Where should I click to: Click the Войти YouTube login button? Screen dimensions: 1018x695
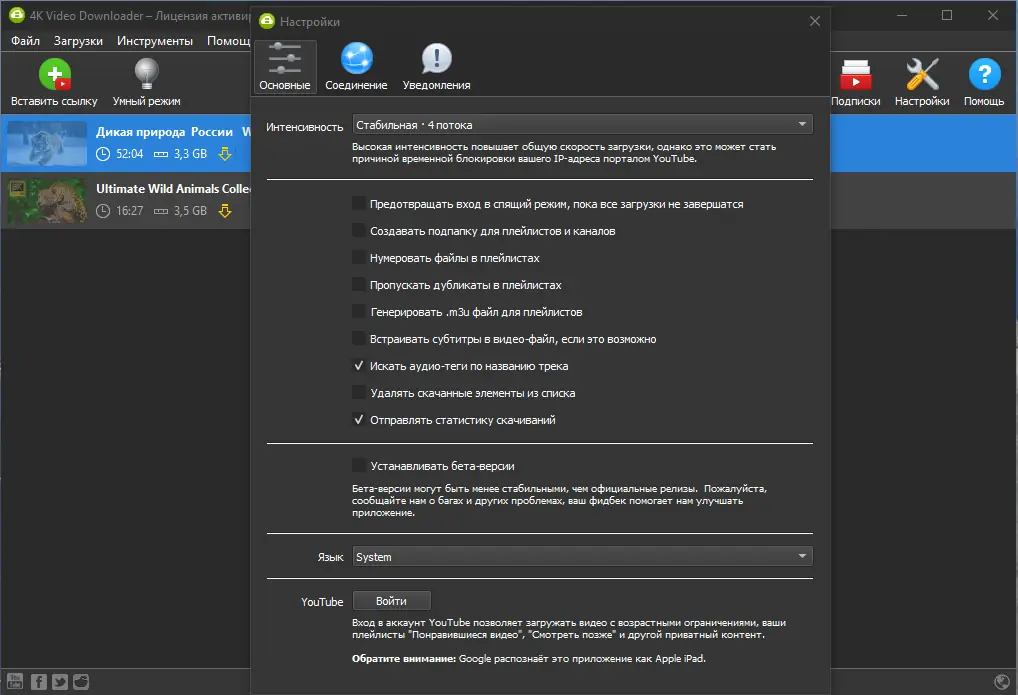pos(391,601)
